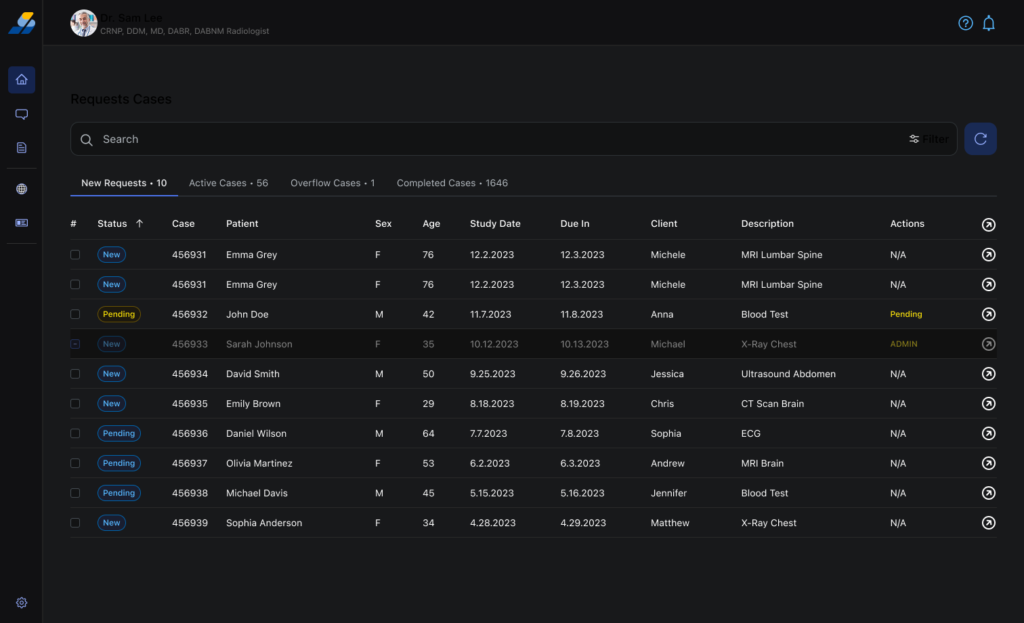Click the globe icon in sidebar
Screen dimensions: 1024x623
tap(21, 189)
